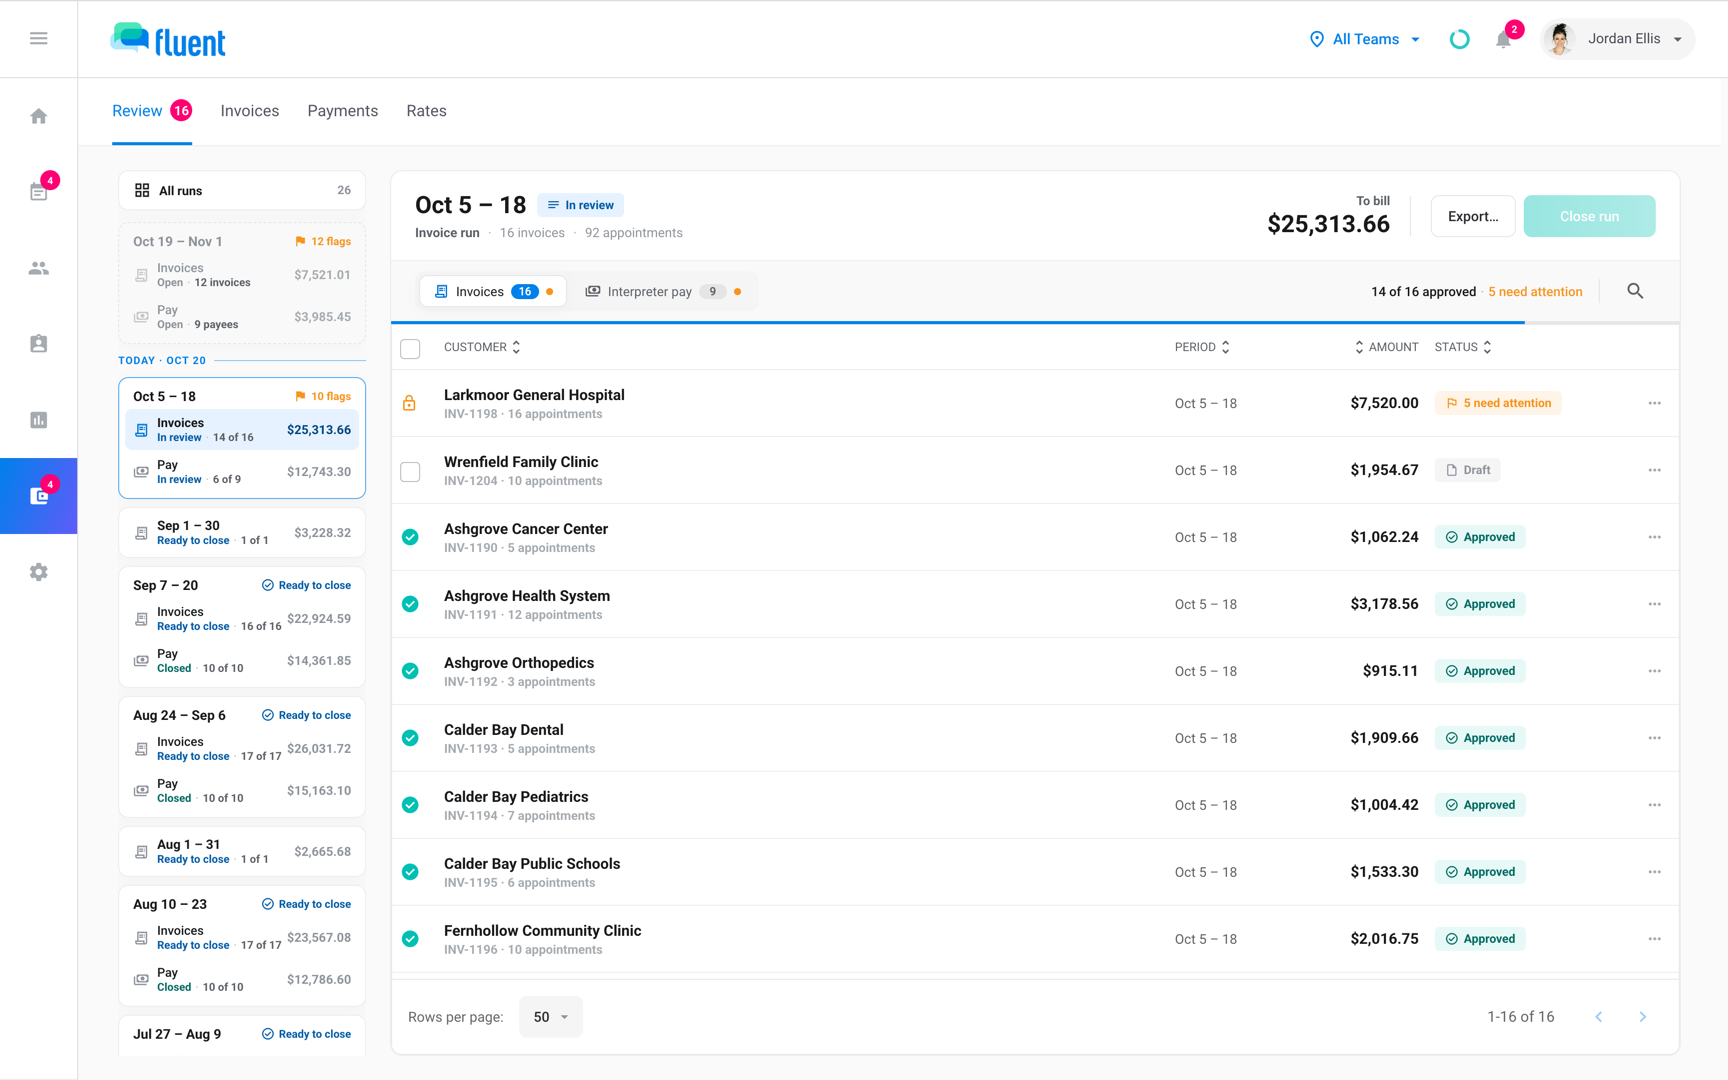
Task: Open the contact badge sidebar icon
Action: pyautogui.click(x=38, y=344)
